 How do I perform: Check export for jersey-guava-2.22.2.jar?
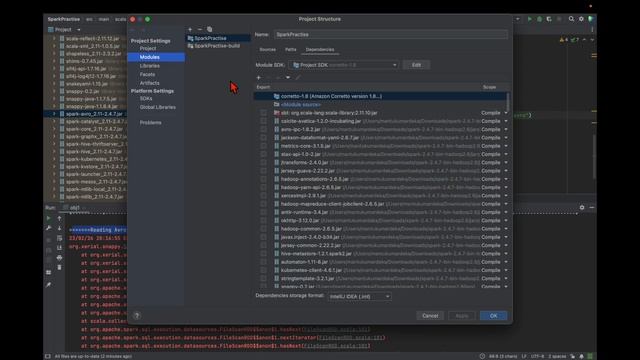click(x=263, y=171)
